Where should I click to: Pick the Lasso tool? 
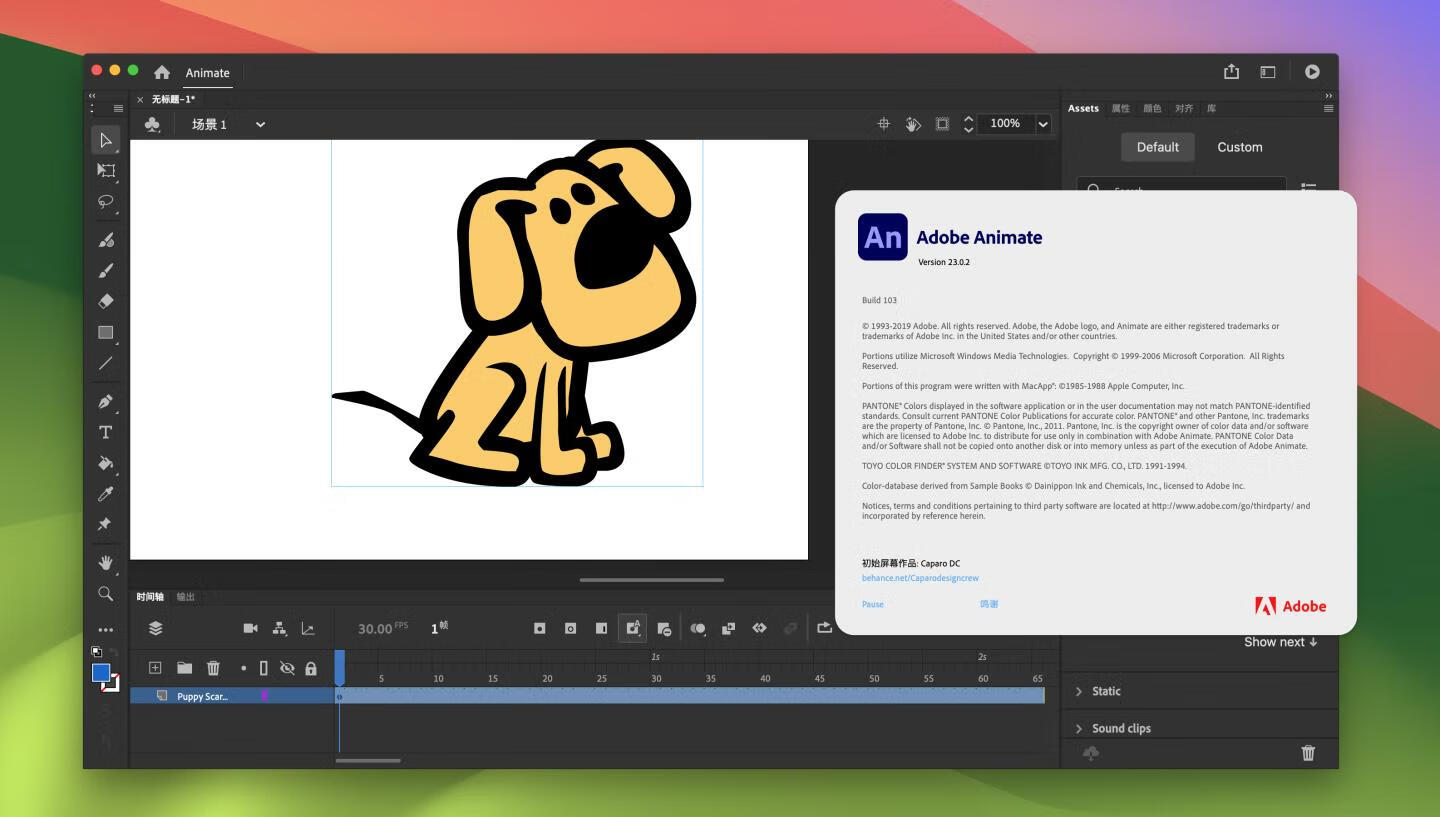106,202
